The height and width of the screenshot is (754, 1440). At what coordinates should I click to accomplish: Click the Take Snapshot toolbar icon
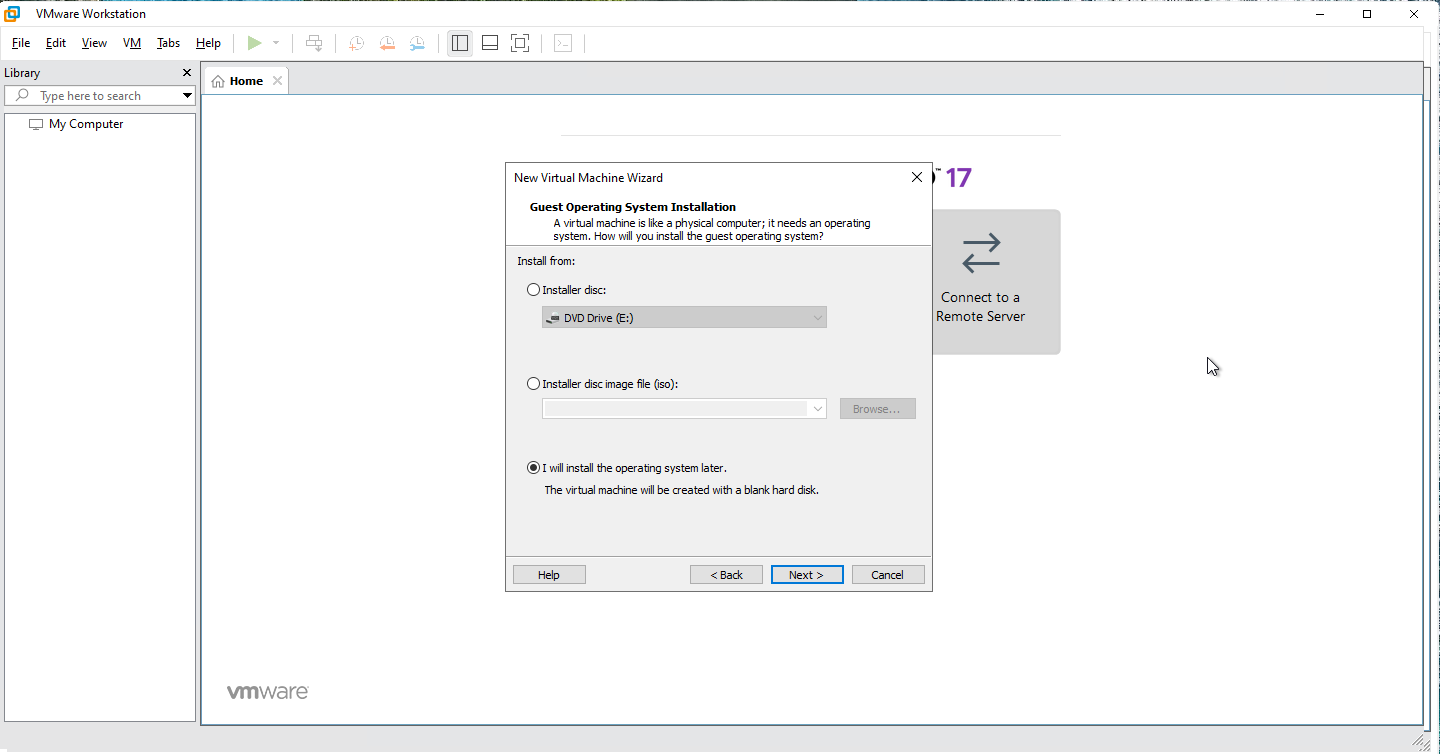(x=356, y=43)
